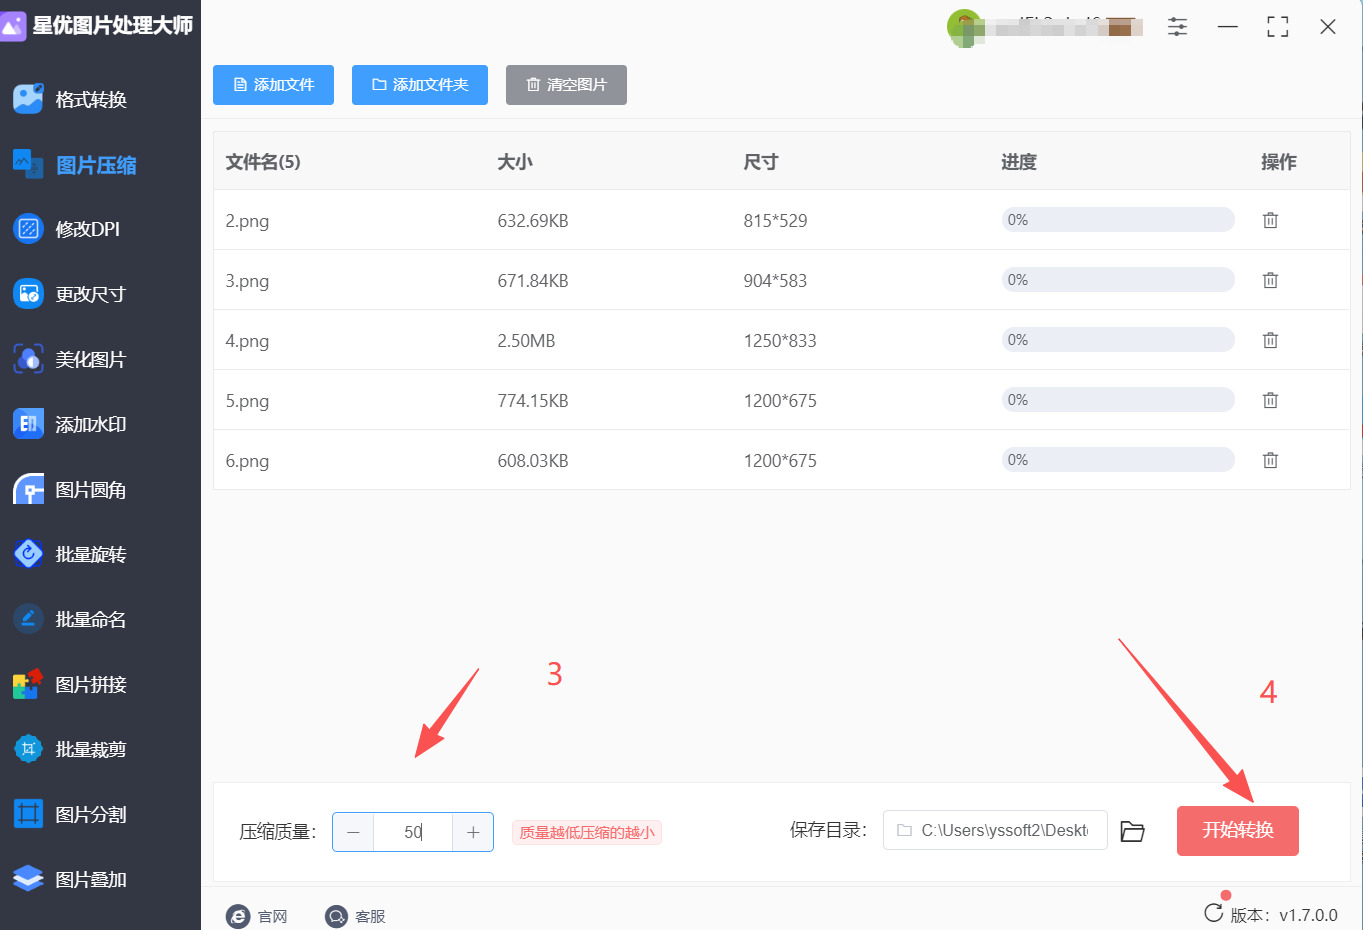This screenshot has width=1363, height=930.
Task: Select the 更改尺寸 menu label
Action: coord(91,295)
